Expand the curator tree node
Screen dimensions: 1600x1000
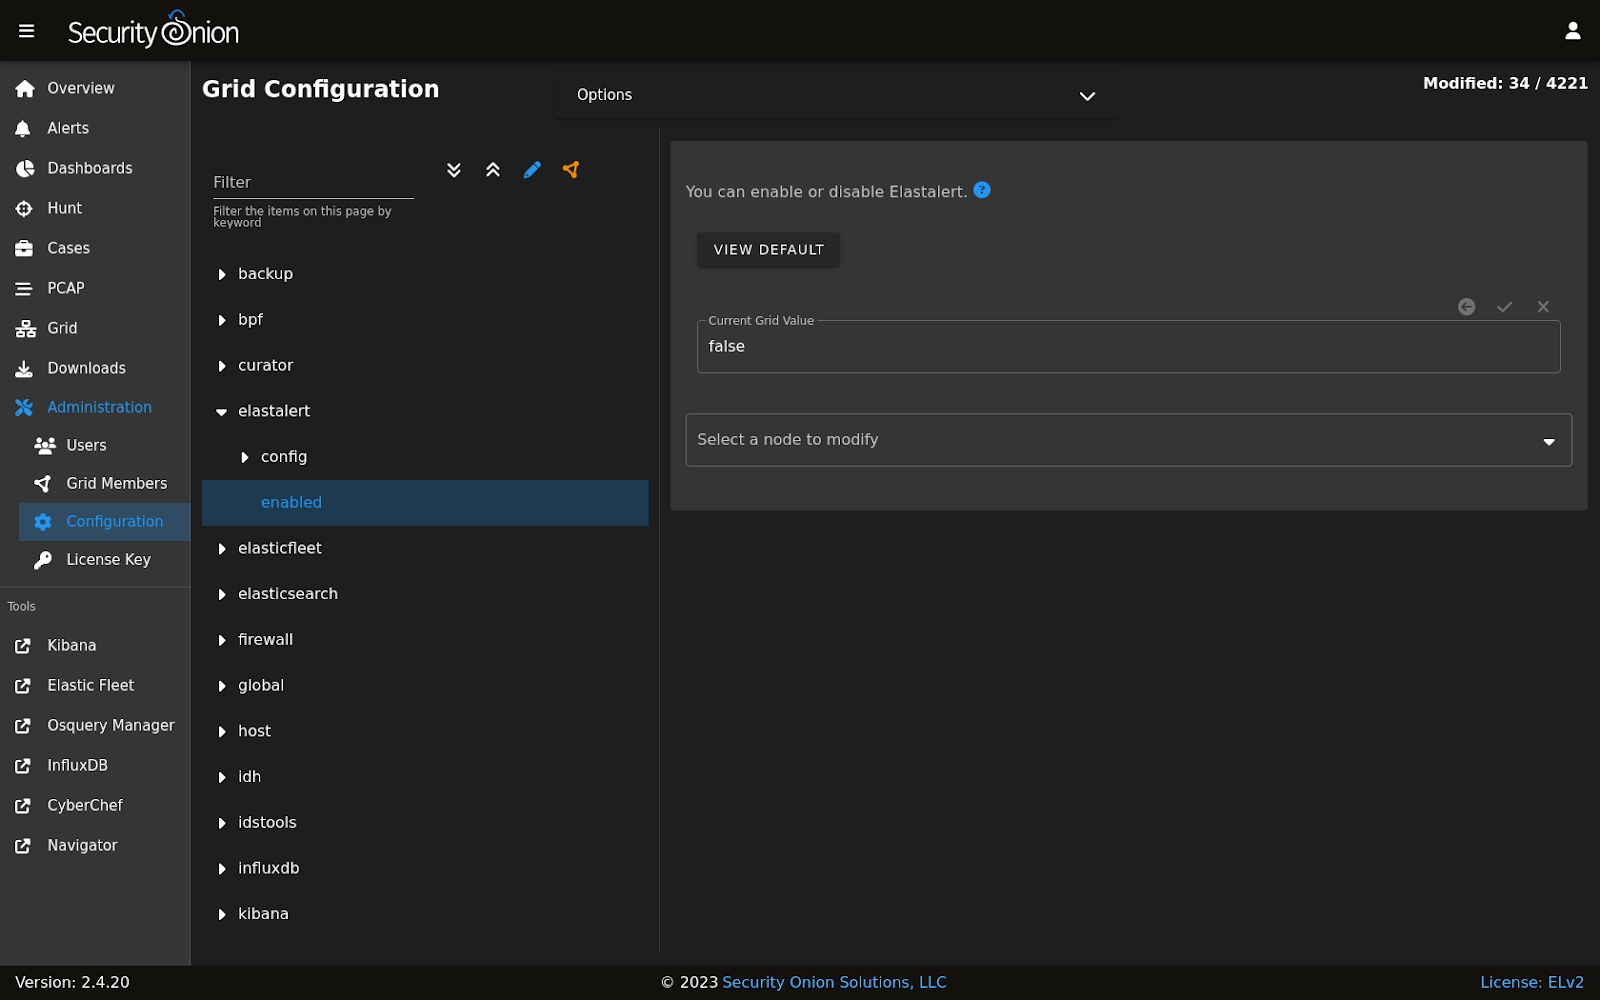222,366
